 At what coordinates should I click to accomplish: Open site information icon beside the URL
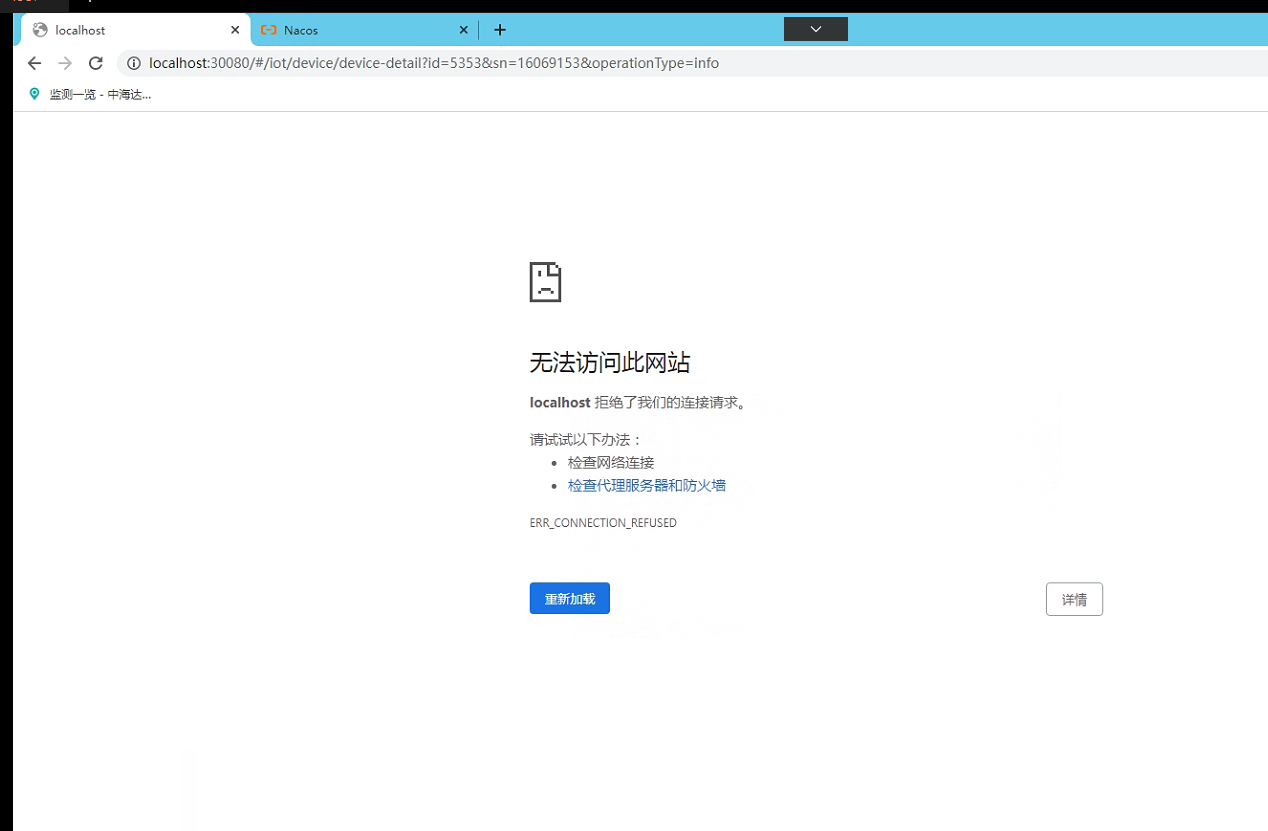(133, 63)
